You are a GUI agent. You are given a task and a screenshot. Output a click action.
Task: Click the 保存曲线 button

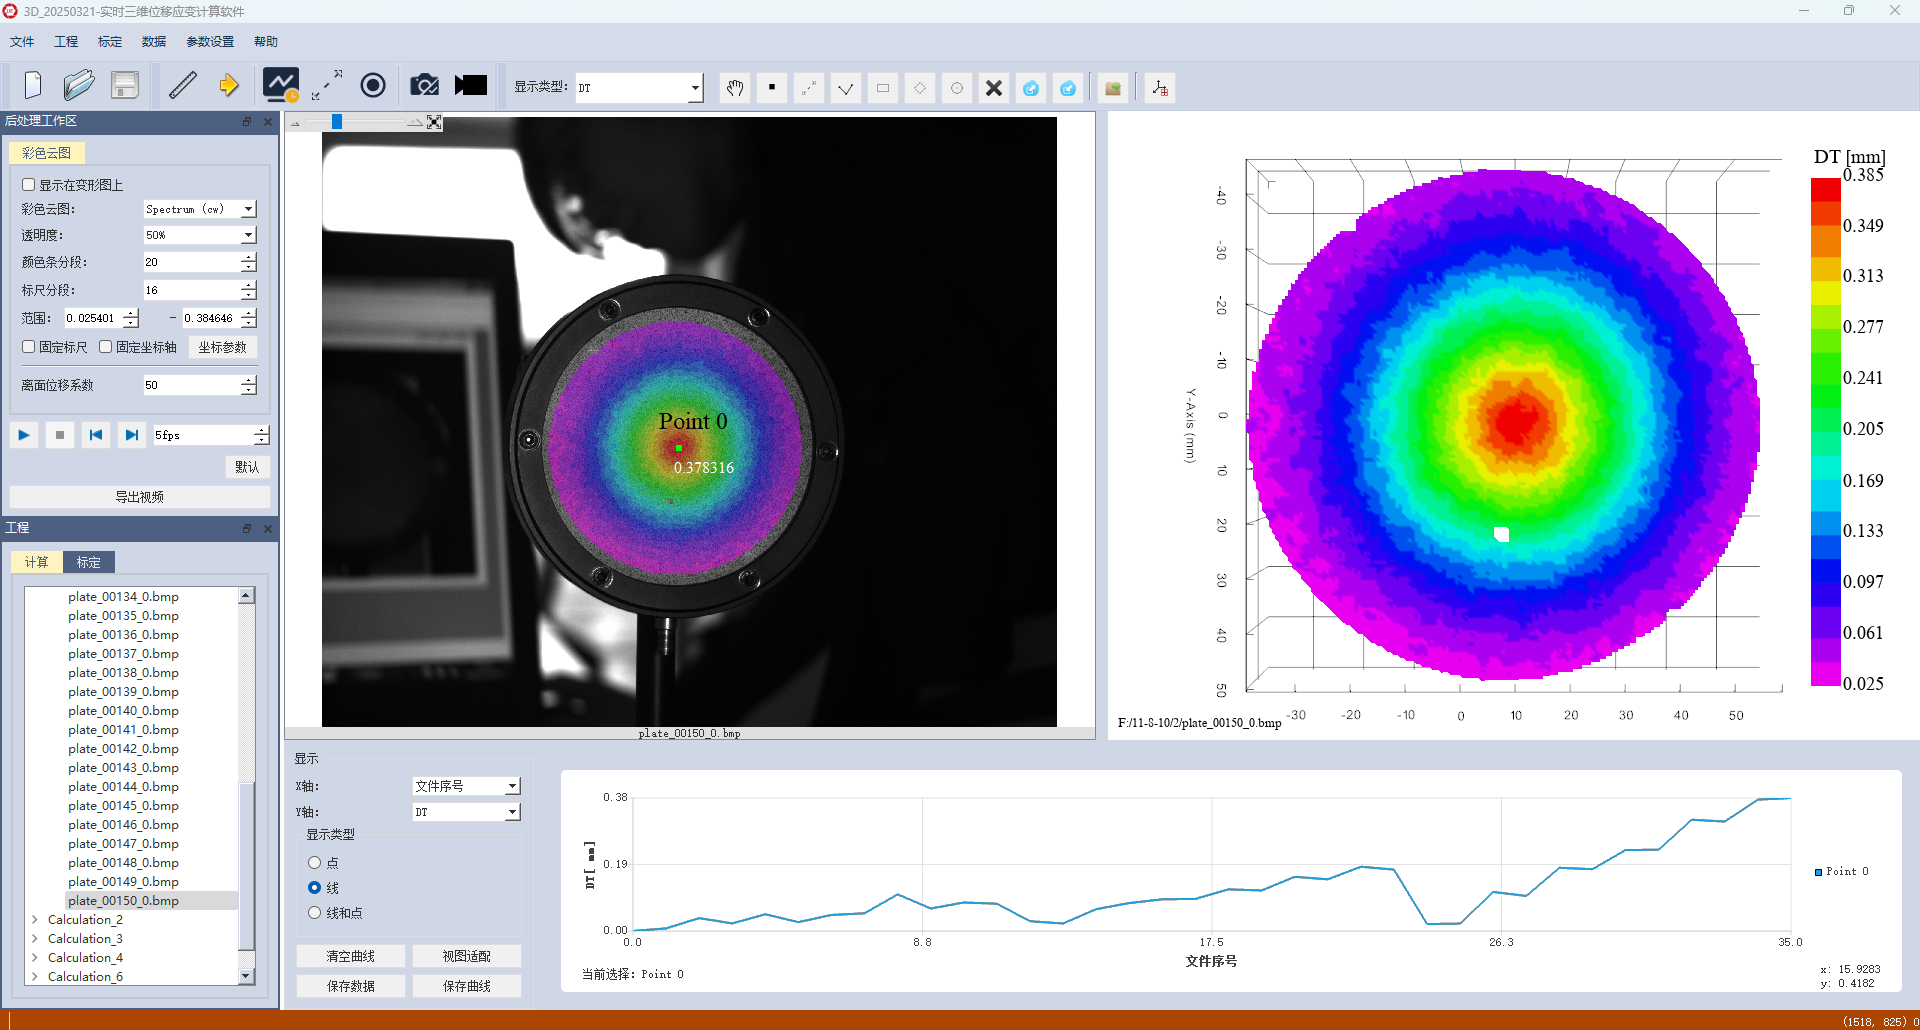[466, 986]
